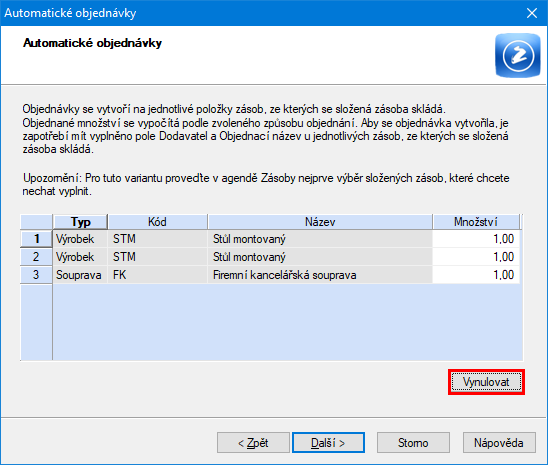Select row 2 header in the table
Viewport: 548px width, 465px height.
coord(36,257)
